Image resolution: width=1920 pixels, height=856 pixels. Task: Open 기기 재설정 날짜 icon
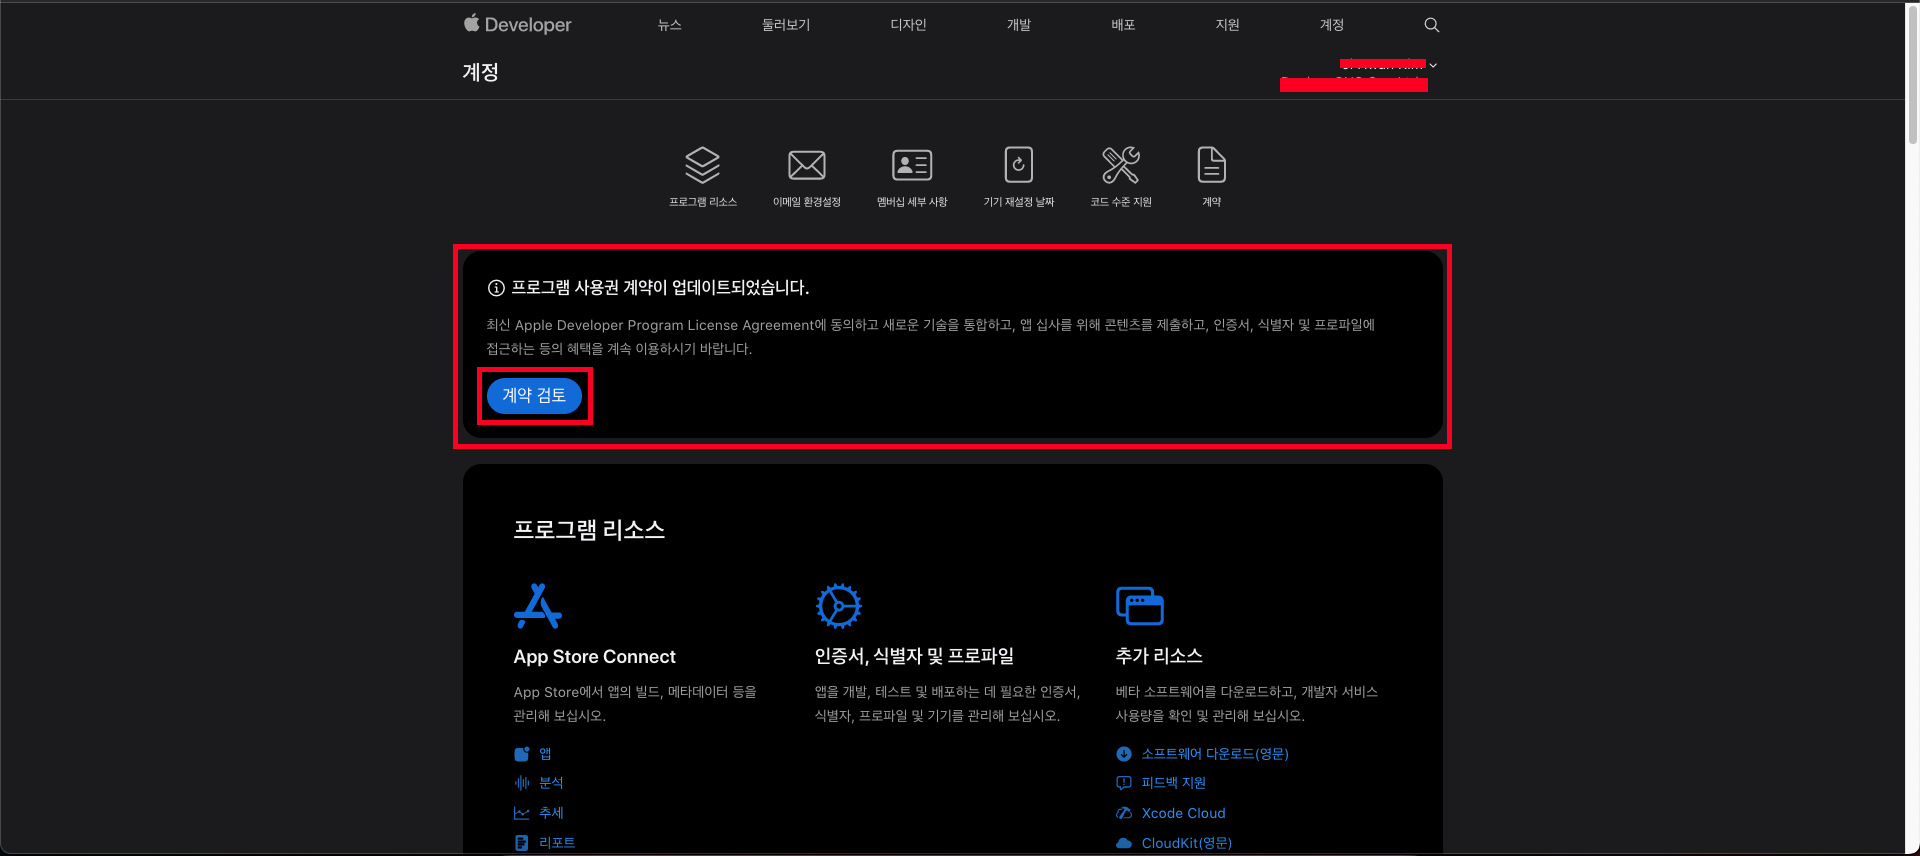point(1018,165)
